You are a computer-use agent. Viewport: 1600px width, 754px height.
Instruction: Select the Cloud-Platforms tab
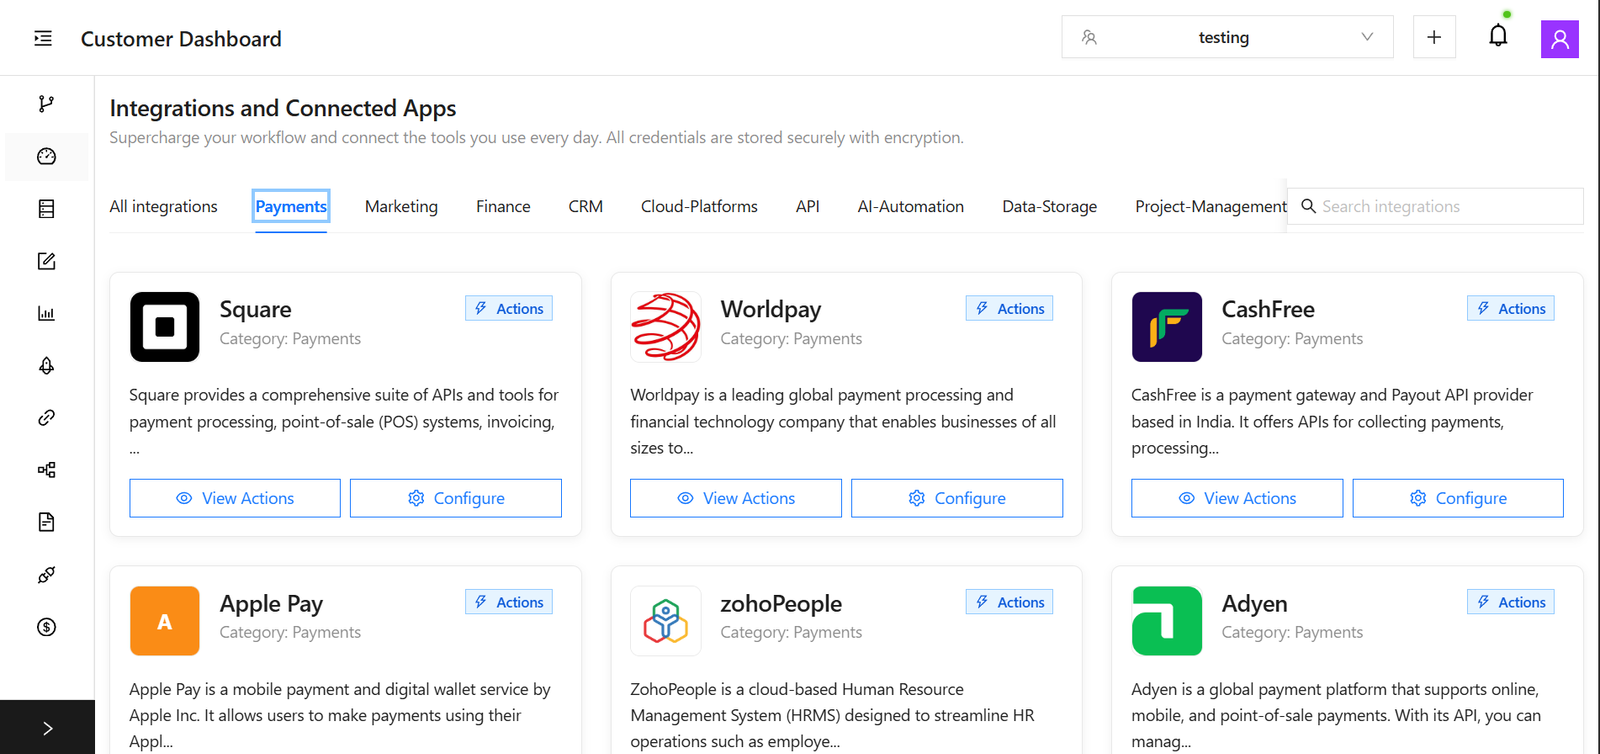click(x=699, y=207)
